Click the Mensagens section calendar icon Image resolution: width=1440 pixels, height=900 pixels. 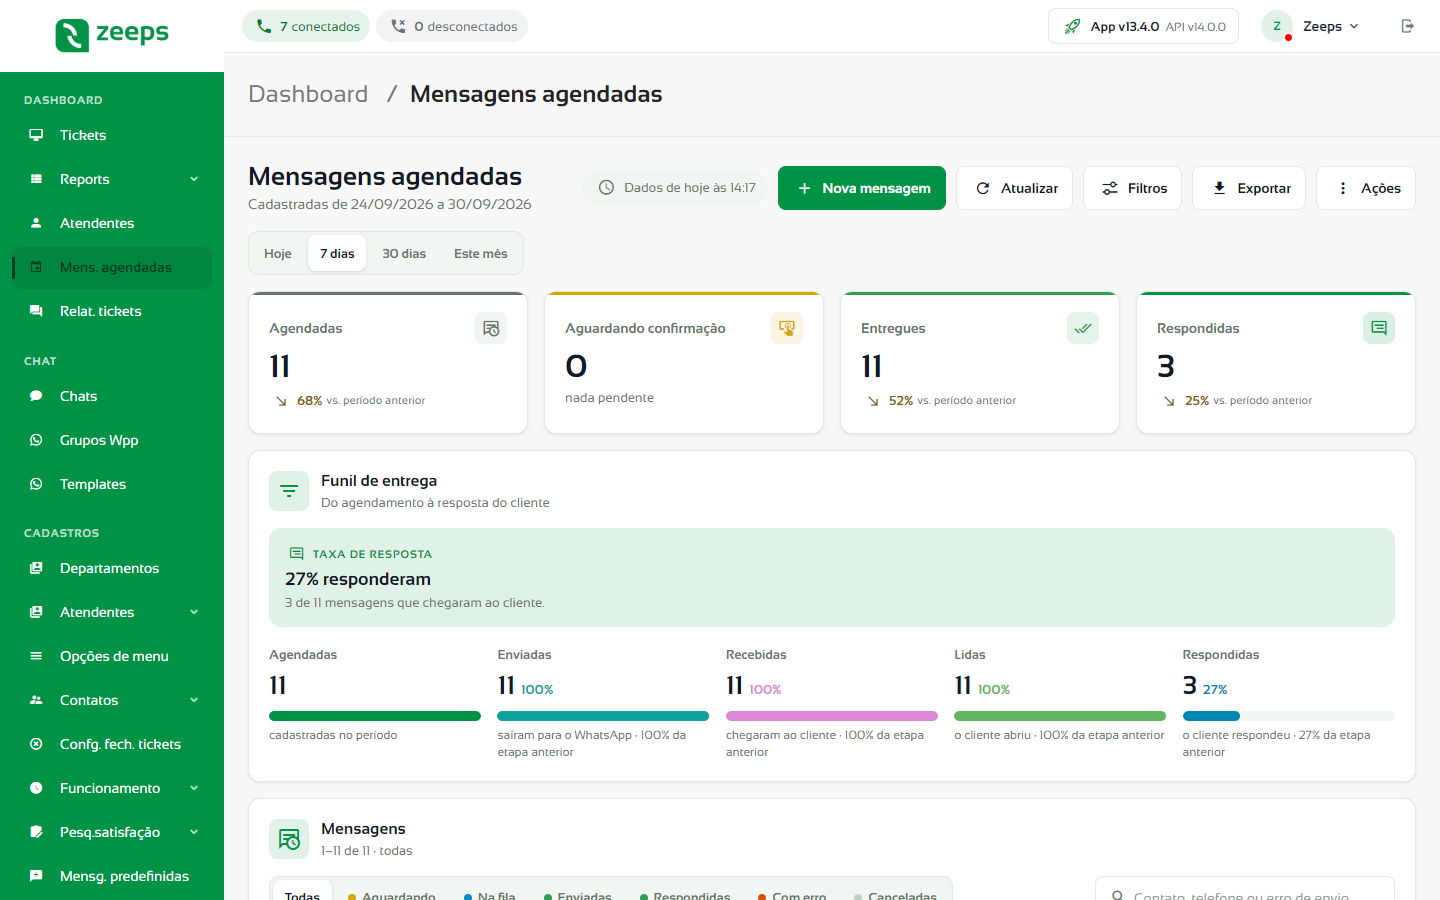pyautogui.click(x=289, y=839)
